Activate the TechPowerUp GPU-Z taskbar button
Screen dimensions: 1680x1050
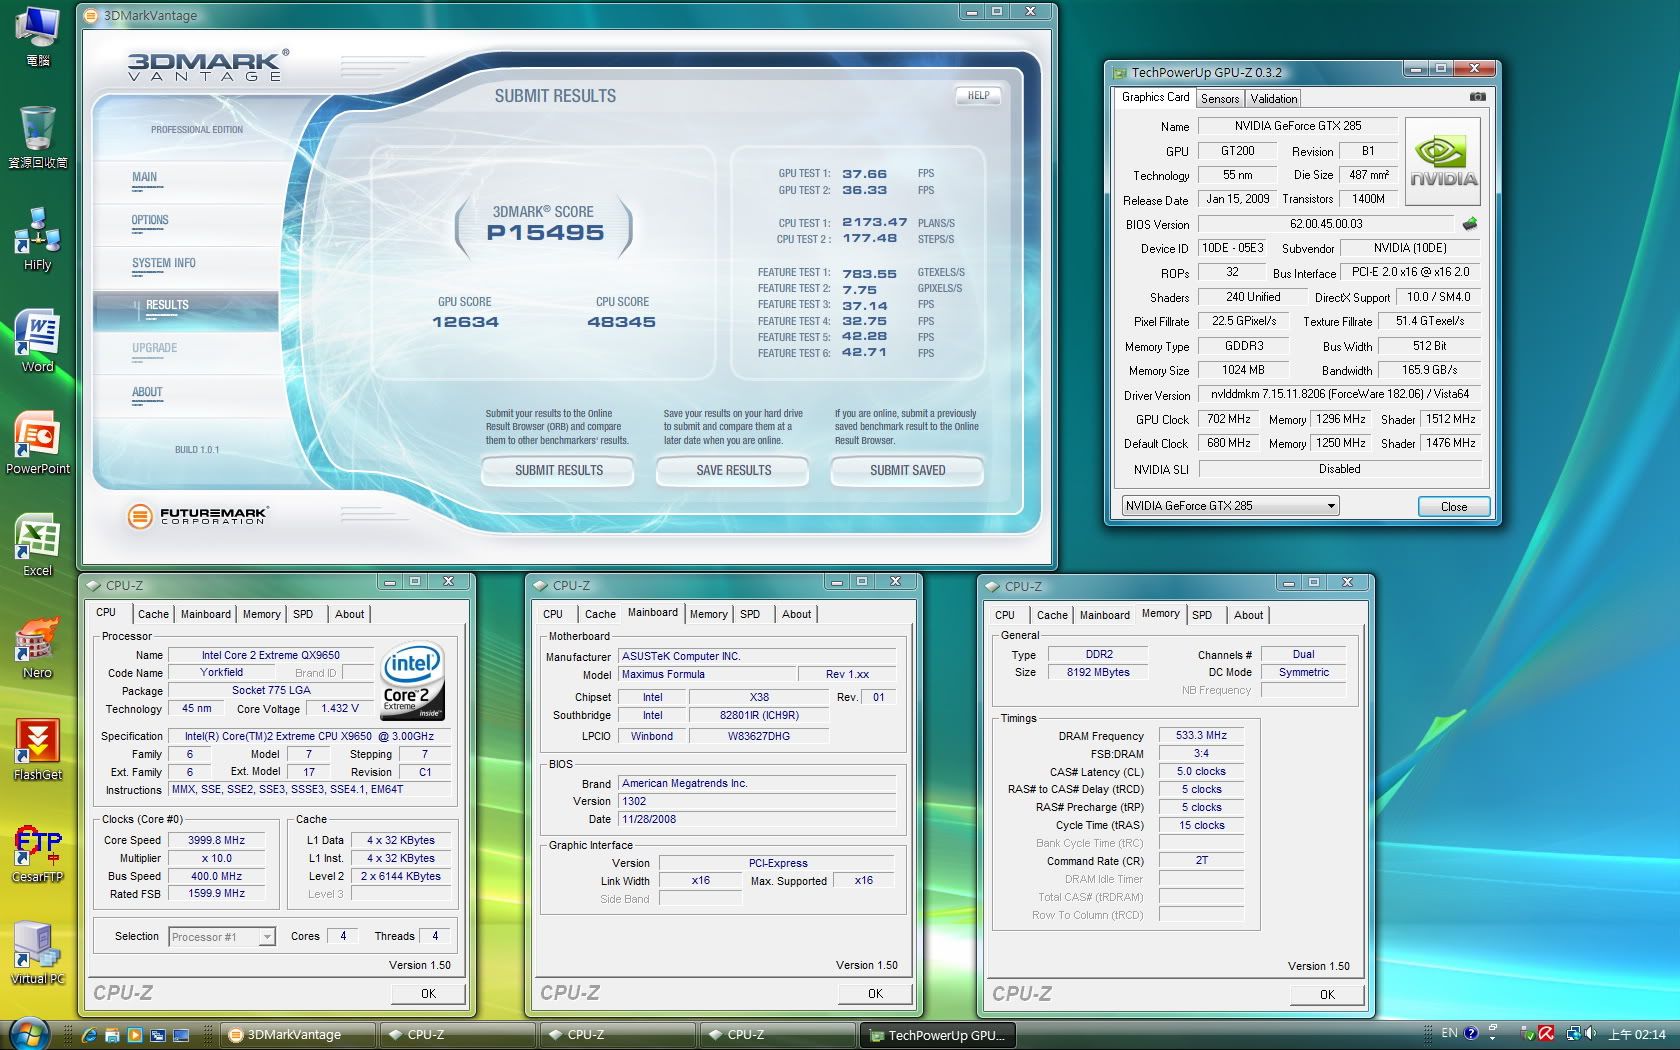pos(938,1035)
